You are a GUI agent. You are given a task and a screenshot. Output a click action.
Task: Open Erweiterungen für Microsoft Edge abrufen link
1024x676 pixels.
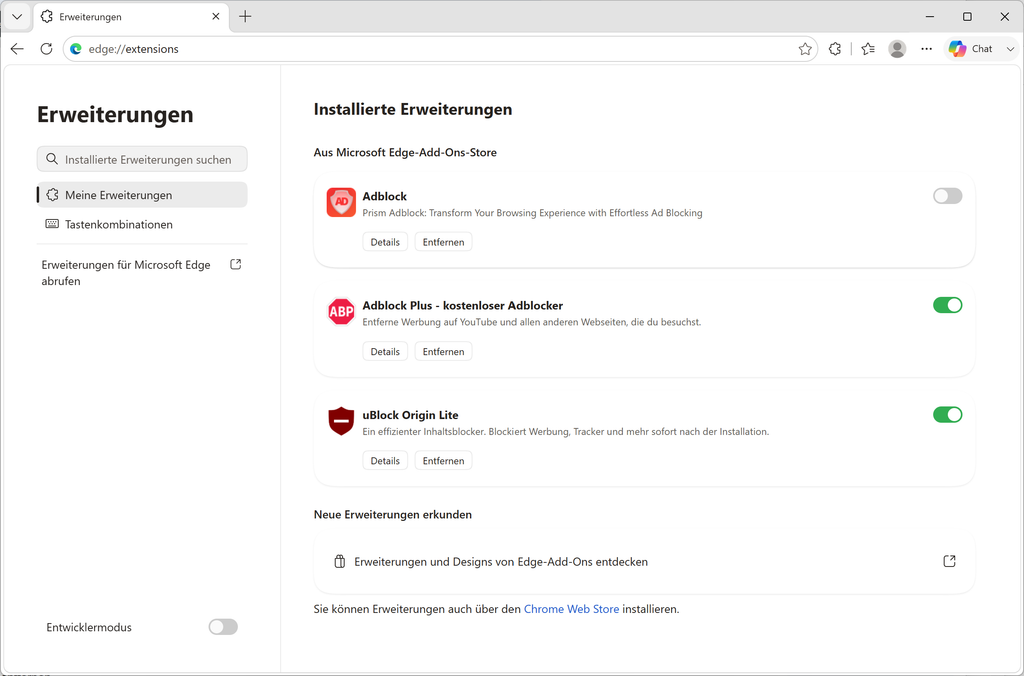[x=142, y=273]
